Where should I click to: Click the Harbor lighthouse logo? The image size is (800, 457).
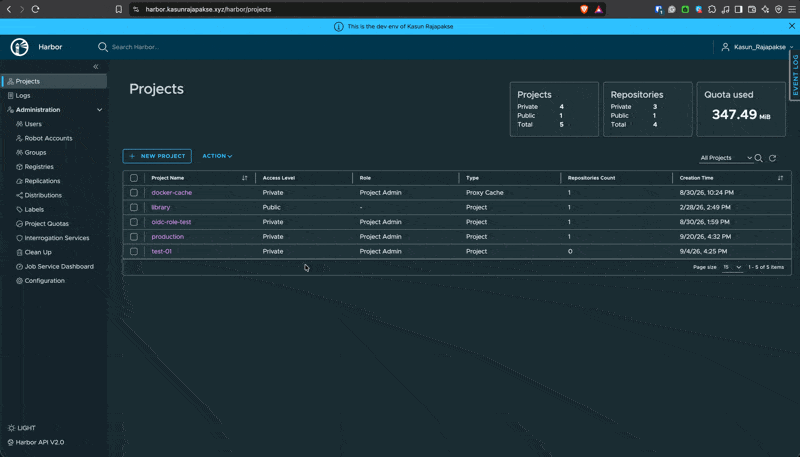point(19,47)
